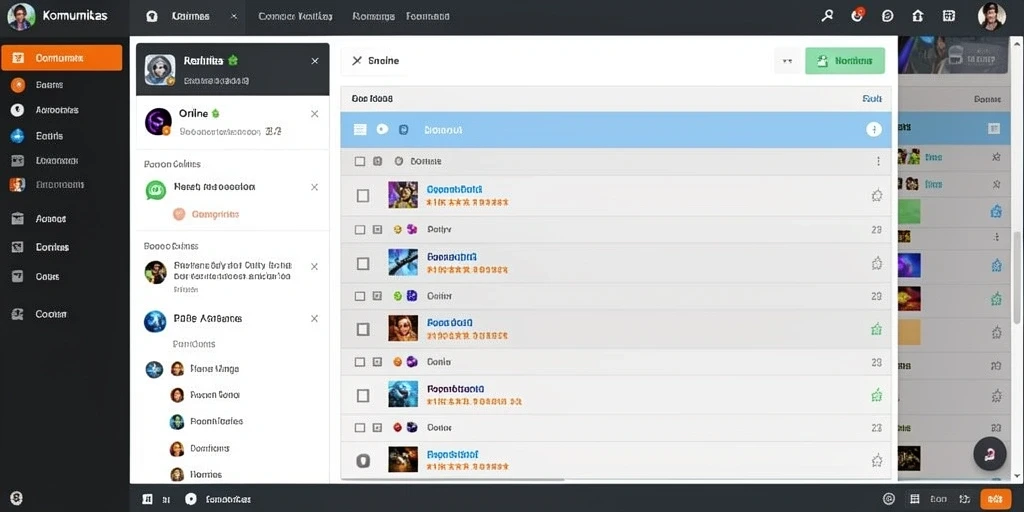The width and height of the screenshot is (1024, 512).
Task: Select the orange highlighted Comumitas sidebar item
Action: pyautogui.click(x=61, y=57)
